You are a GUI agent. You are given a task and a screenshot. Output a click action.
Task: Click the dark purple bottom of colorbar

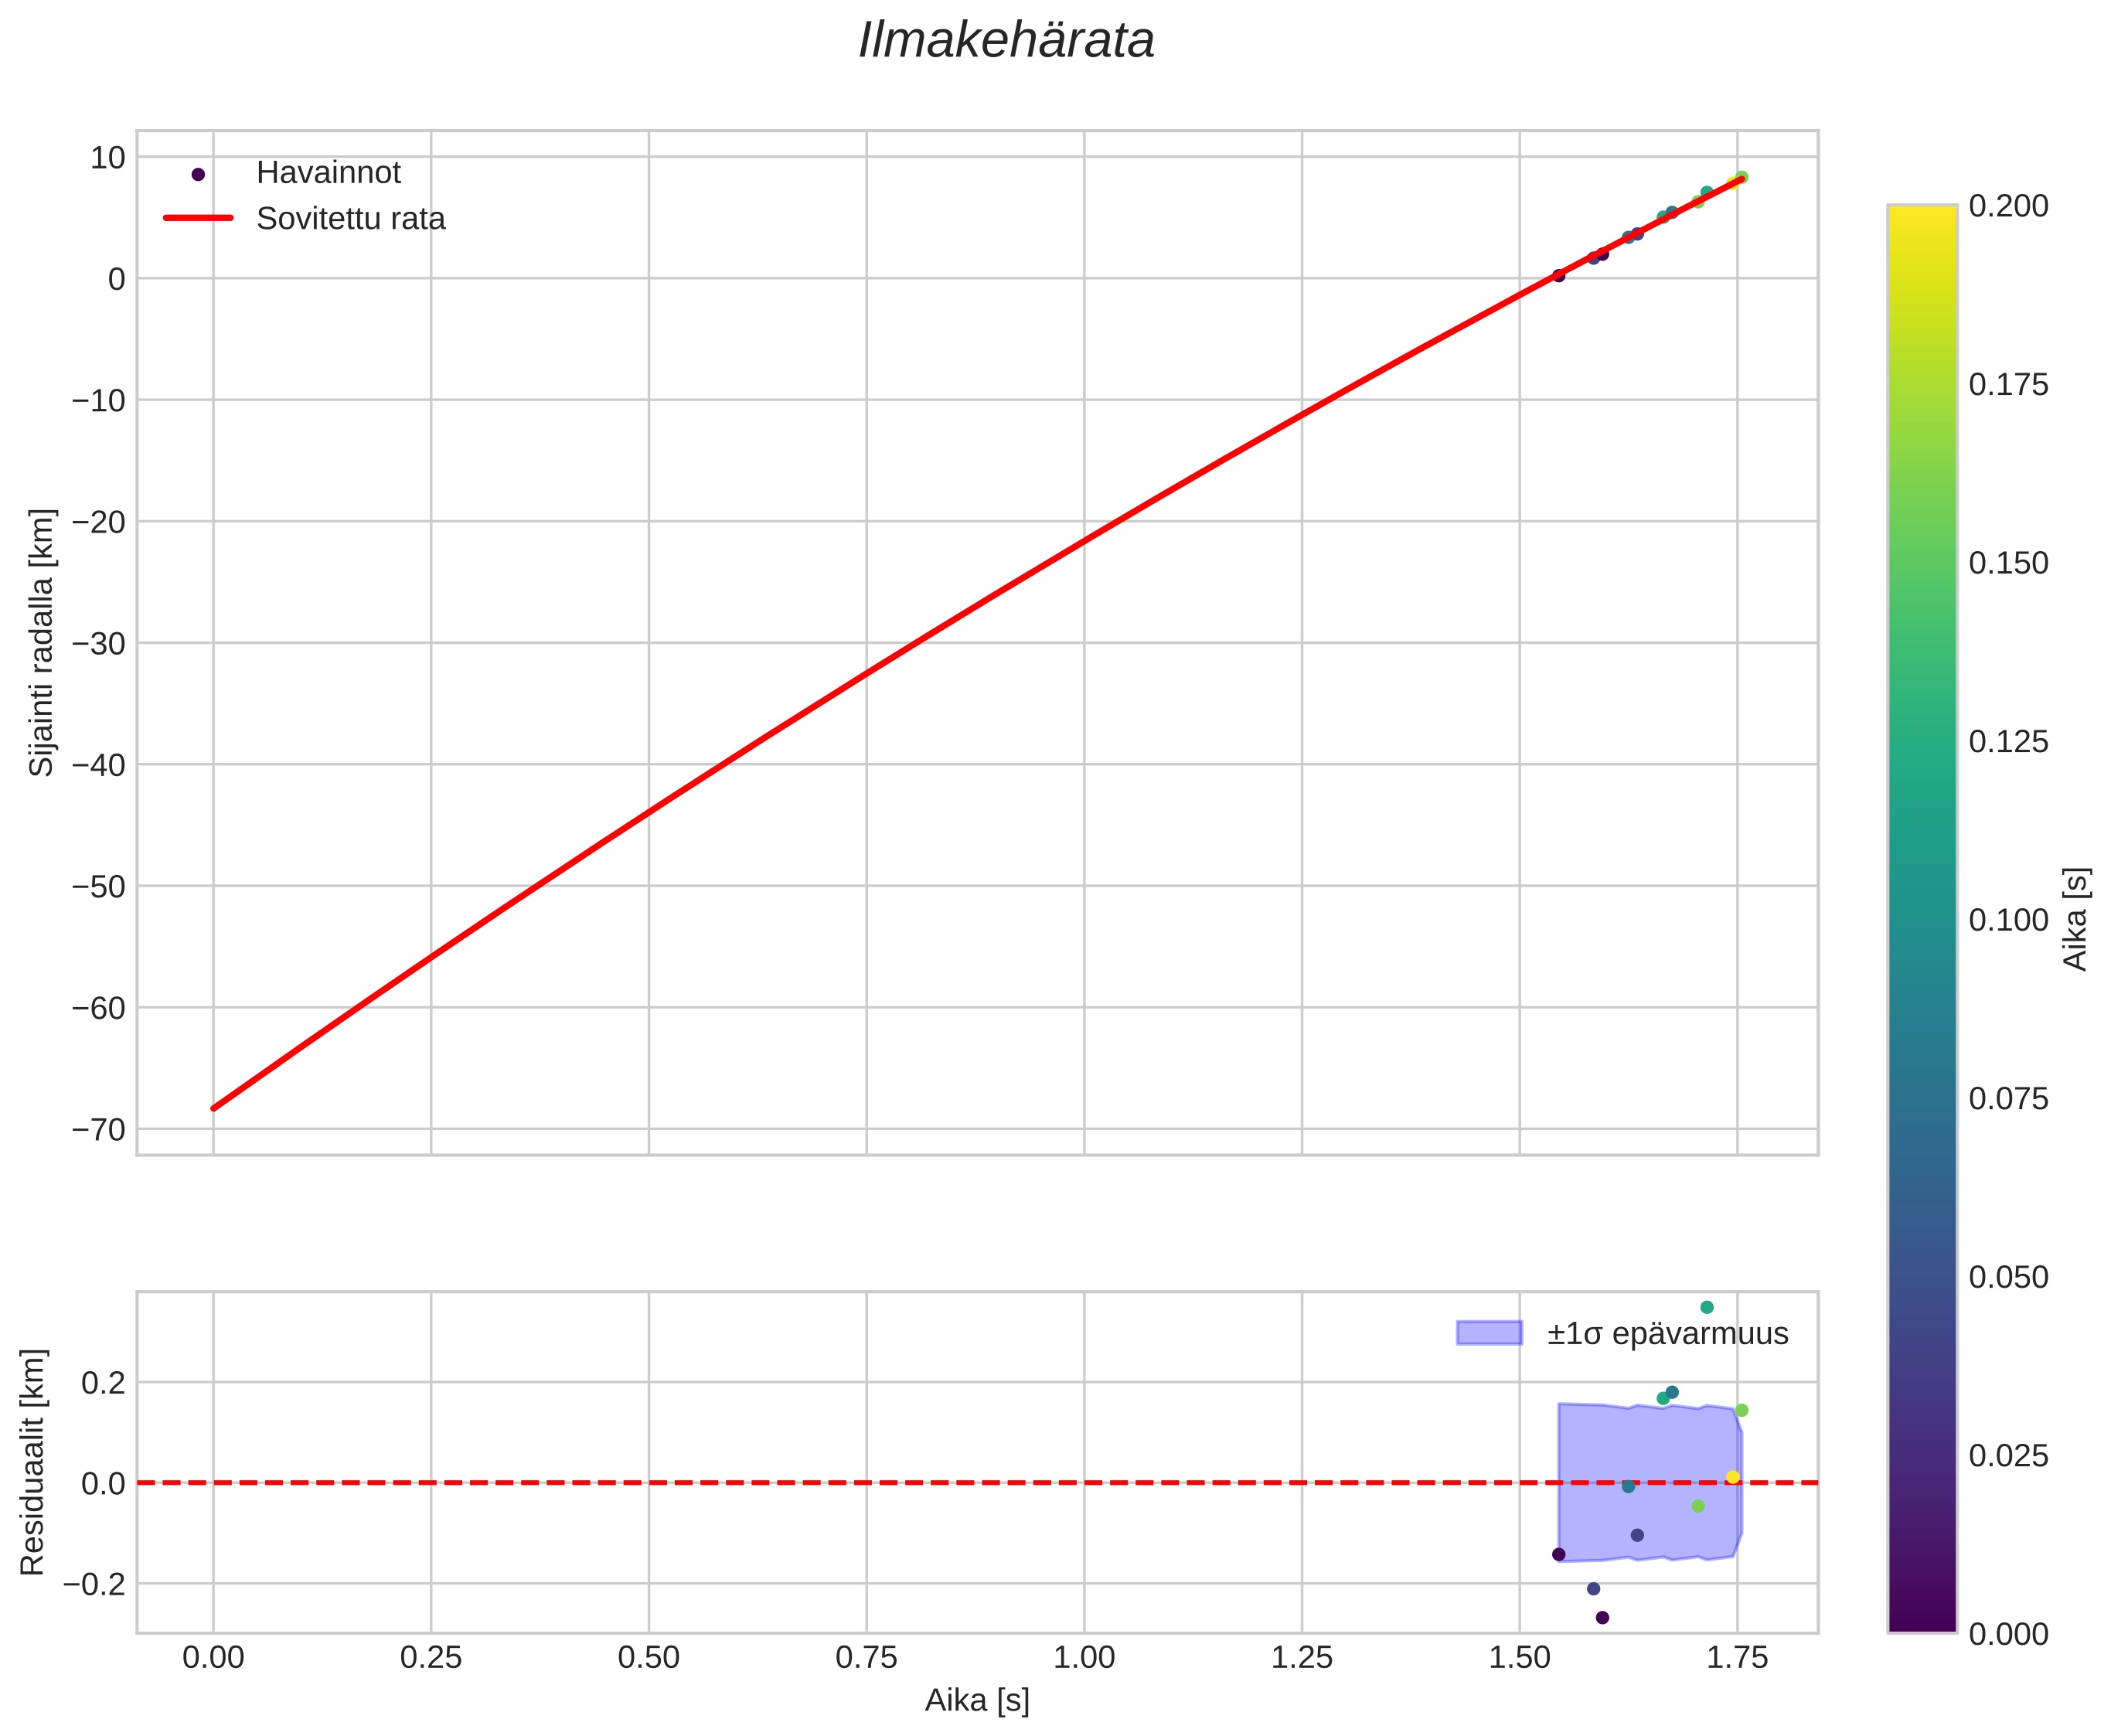click(1921, 1621)
